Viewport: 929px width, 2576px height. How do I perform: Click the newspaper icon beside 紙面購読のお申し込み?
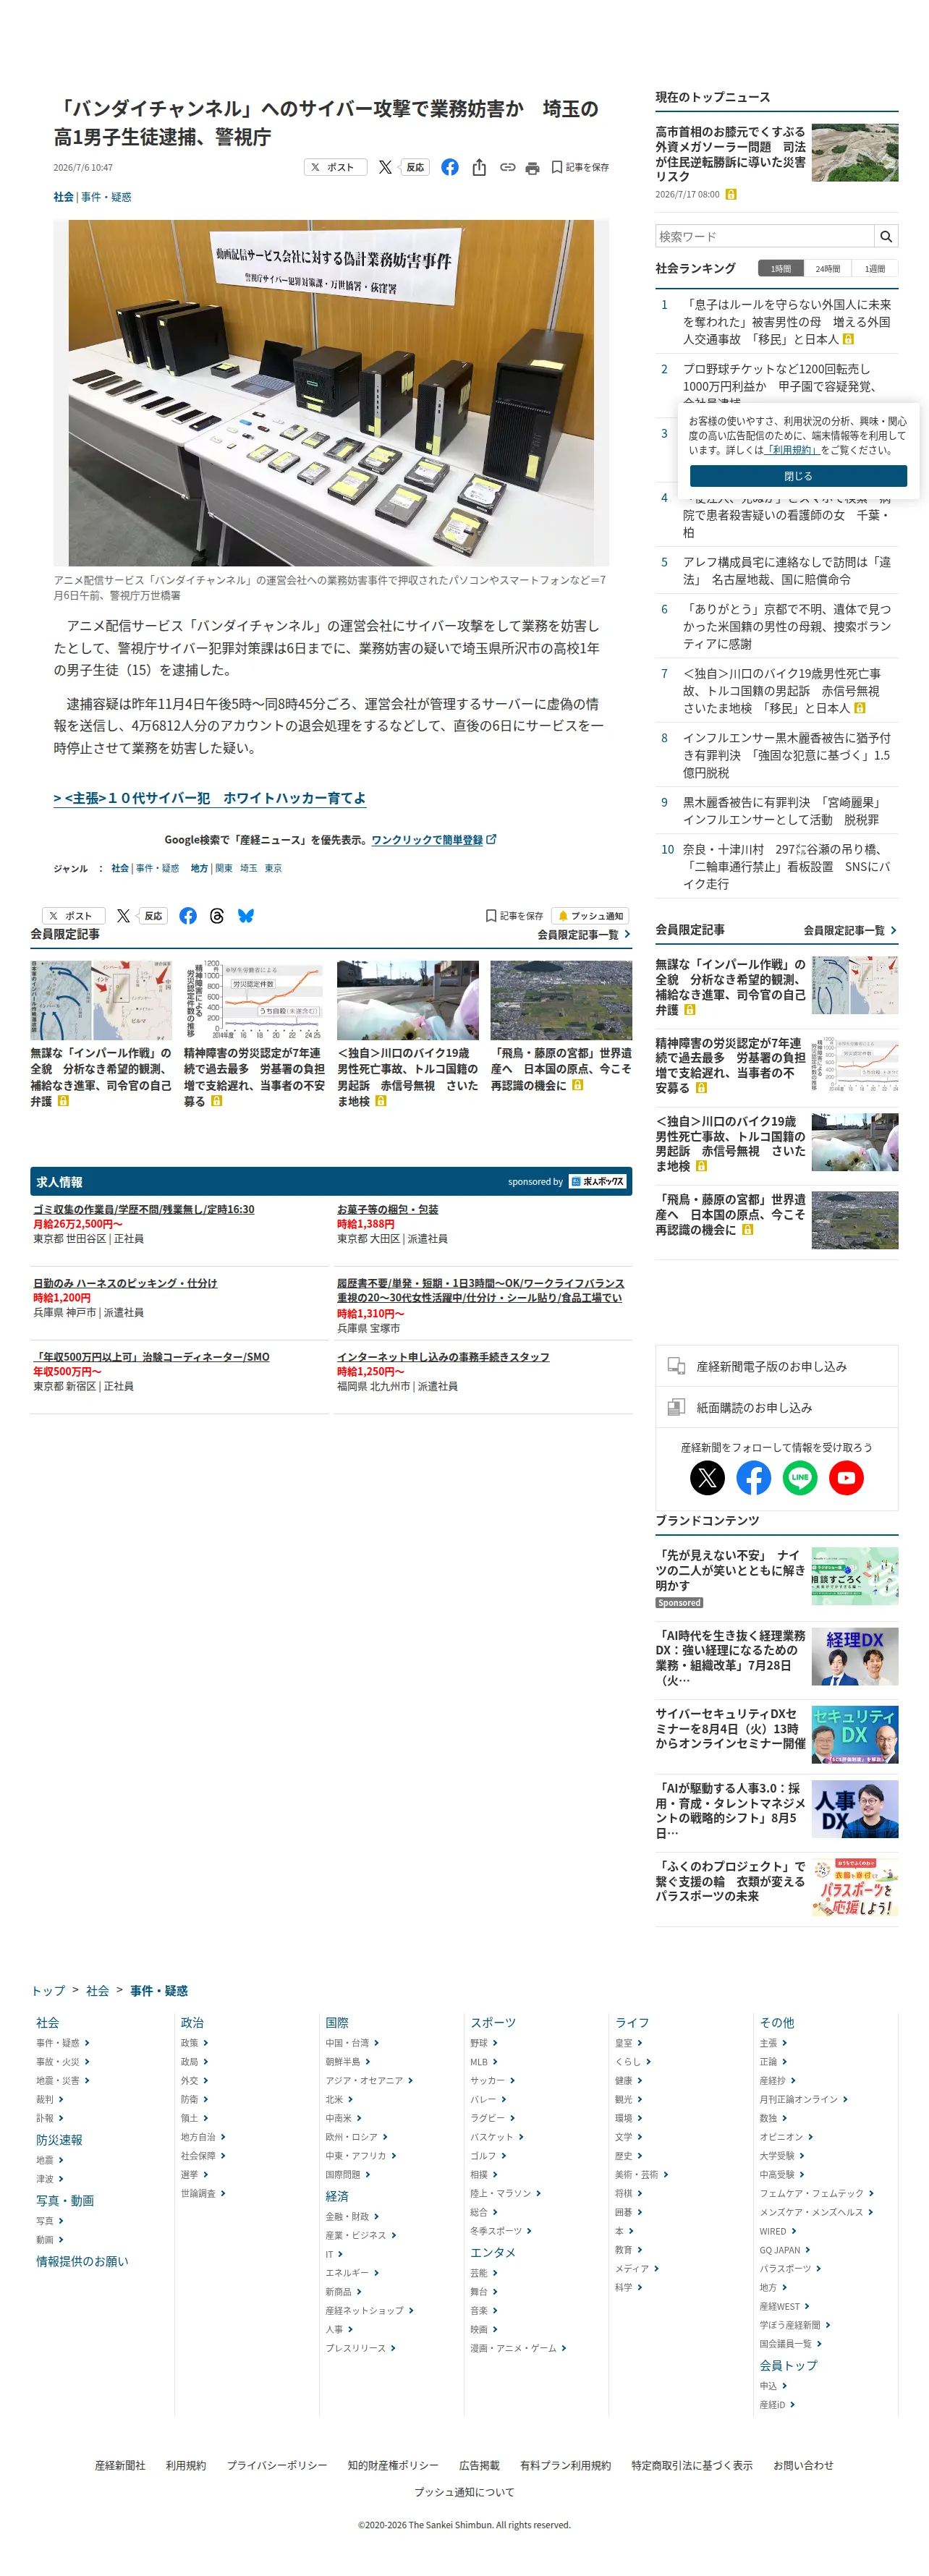(x=676, y=1407)
